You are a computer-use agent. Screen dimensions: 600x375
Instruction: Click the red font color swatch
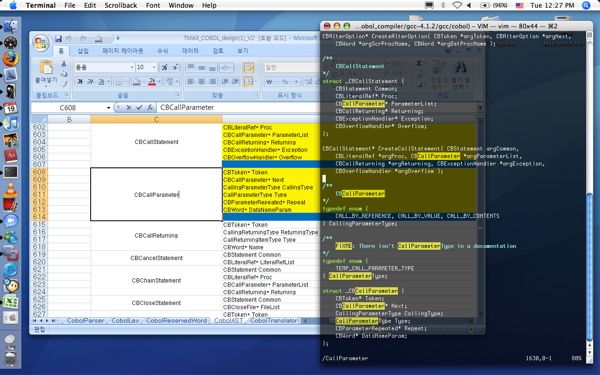pos(152,82)
